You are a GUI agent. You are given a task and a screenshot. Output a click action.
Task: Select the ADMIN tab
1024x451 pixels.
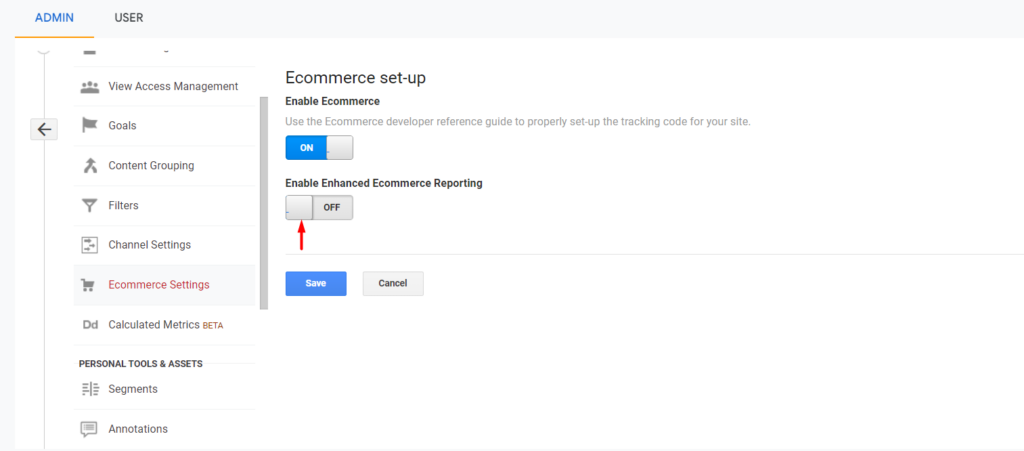tap(54, 18)
